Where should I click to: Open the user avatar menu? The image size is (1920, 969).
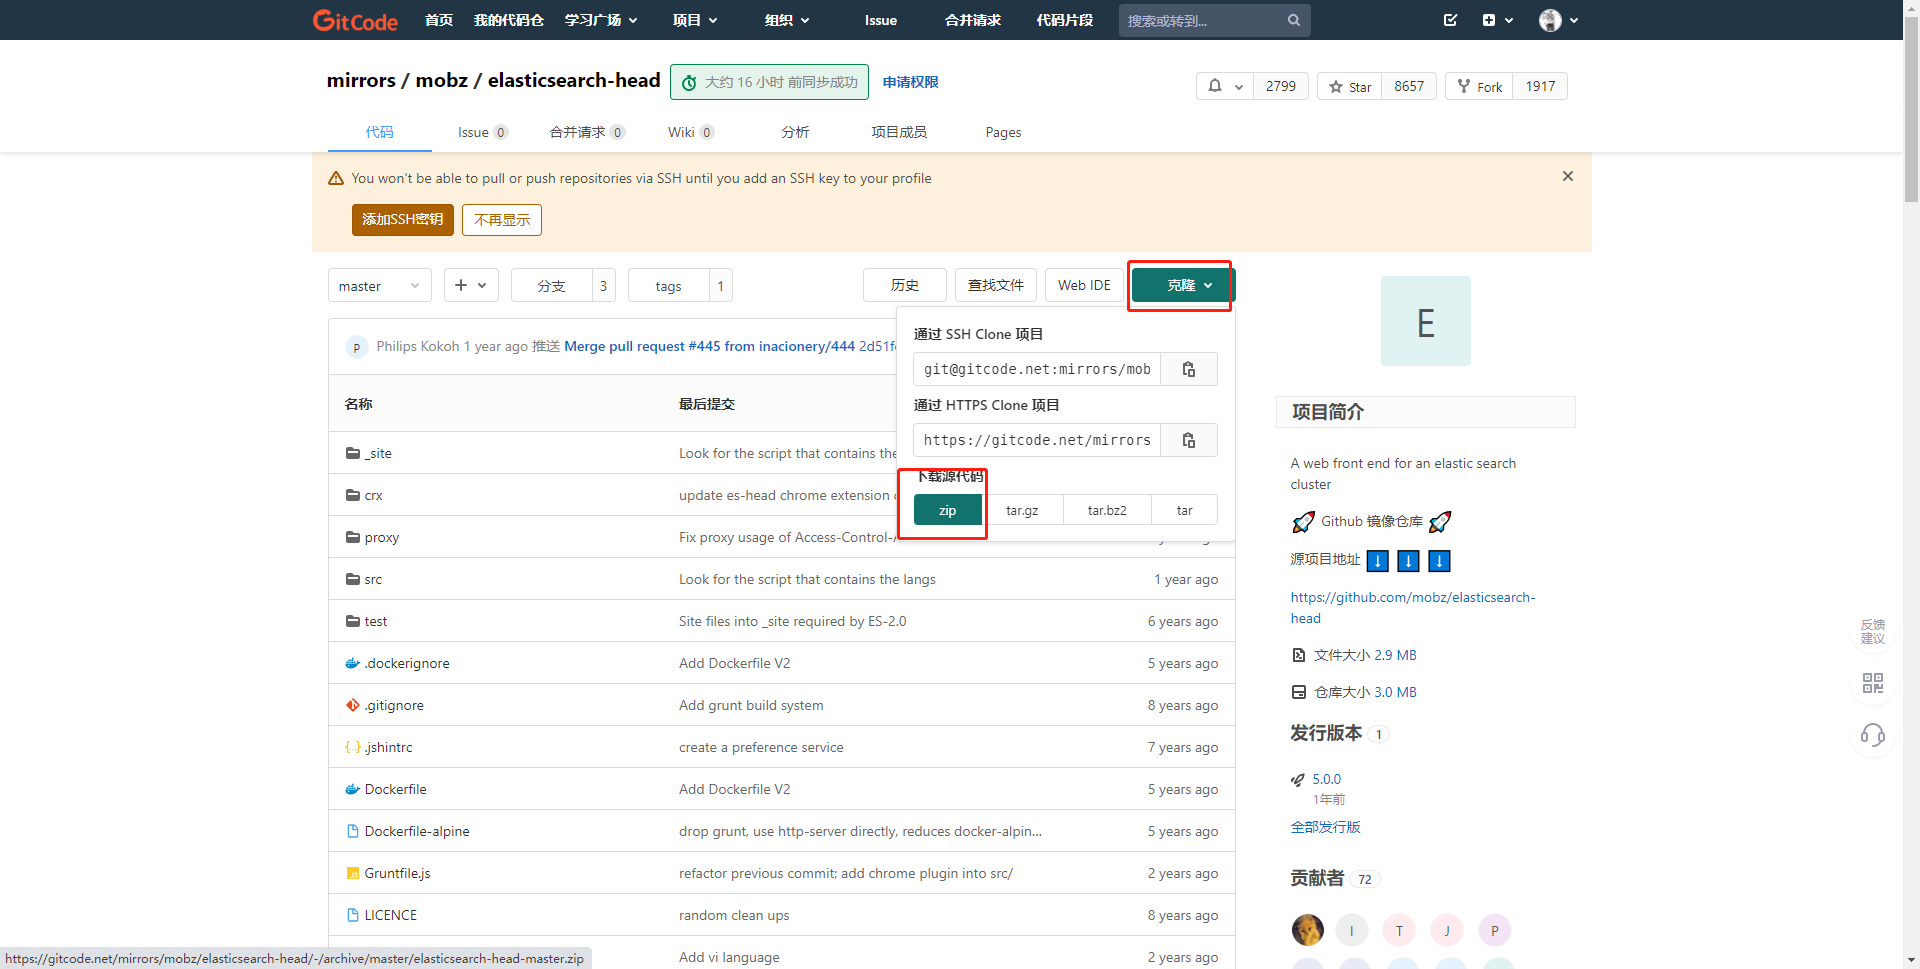pyautogui.click(x=1558, y=20)
